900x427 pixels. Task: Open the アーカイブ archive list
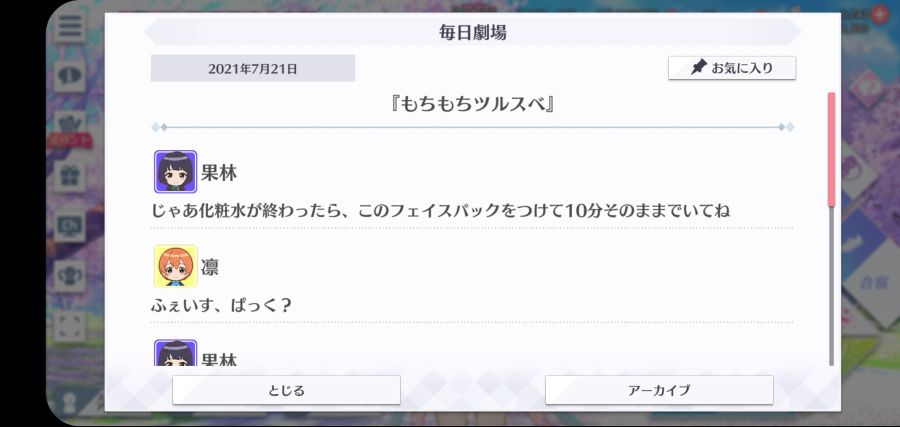659,390
